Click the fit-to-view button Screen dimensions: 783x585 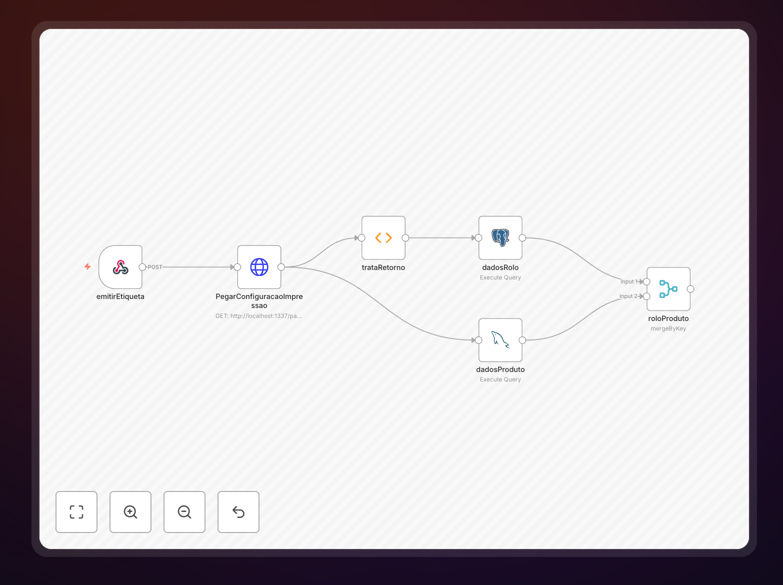pyautogui.click(x=76, y=512)
